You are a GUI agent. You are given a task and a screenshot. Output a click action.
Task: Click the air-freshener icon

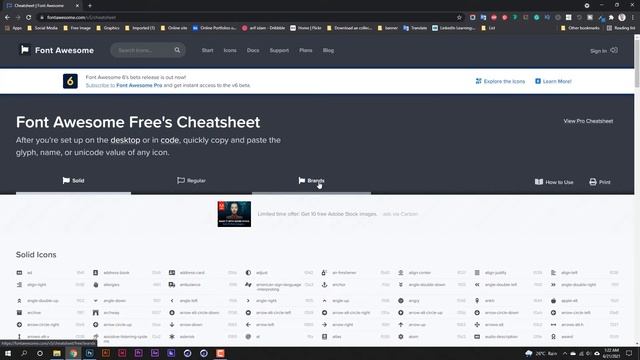[324, 273]
